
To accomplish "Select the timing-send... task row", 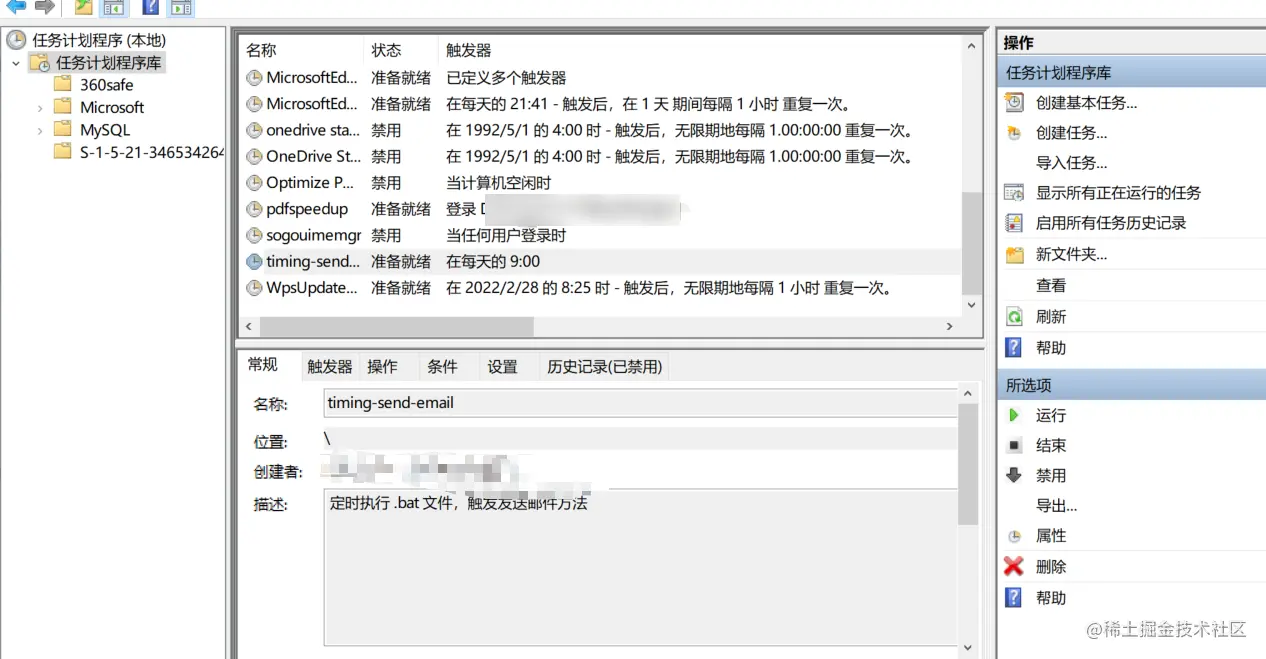I will coord(600,261).
